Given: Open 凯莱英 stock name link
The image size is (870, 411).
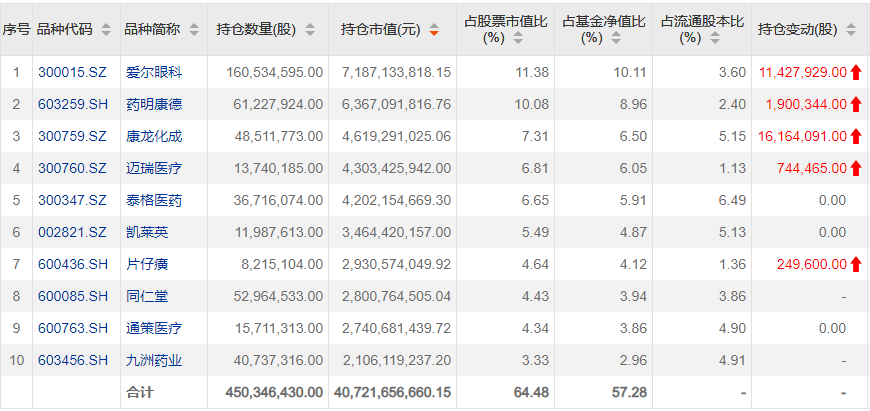Looking at the screenshot, I should tap(146, 232).
